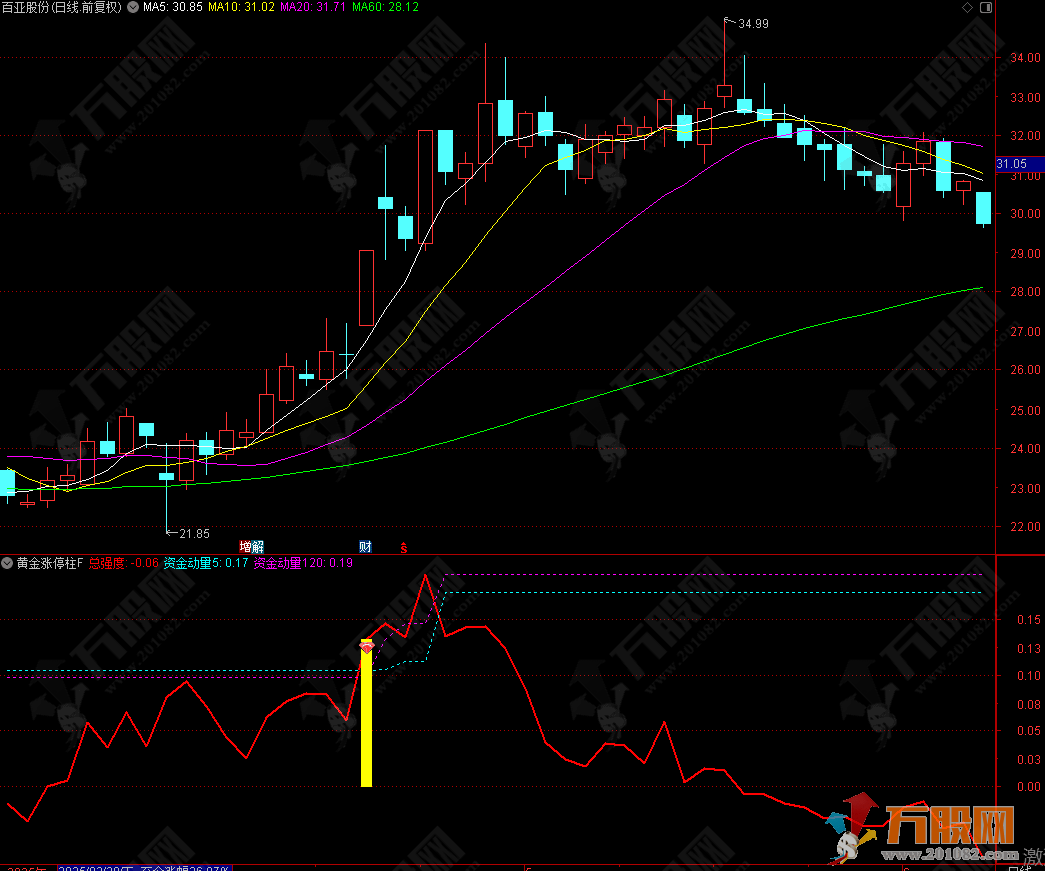Select the 总强度: -0.06 readout
This screenshot has width=1045, height=871.
124,563
